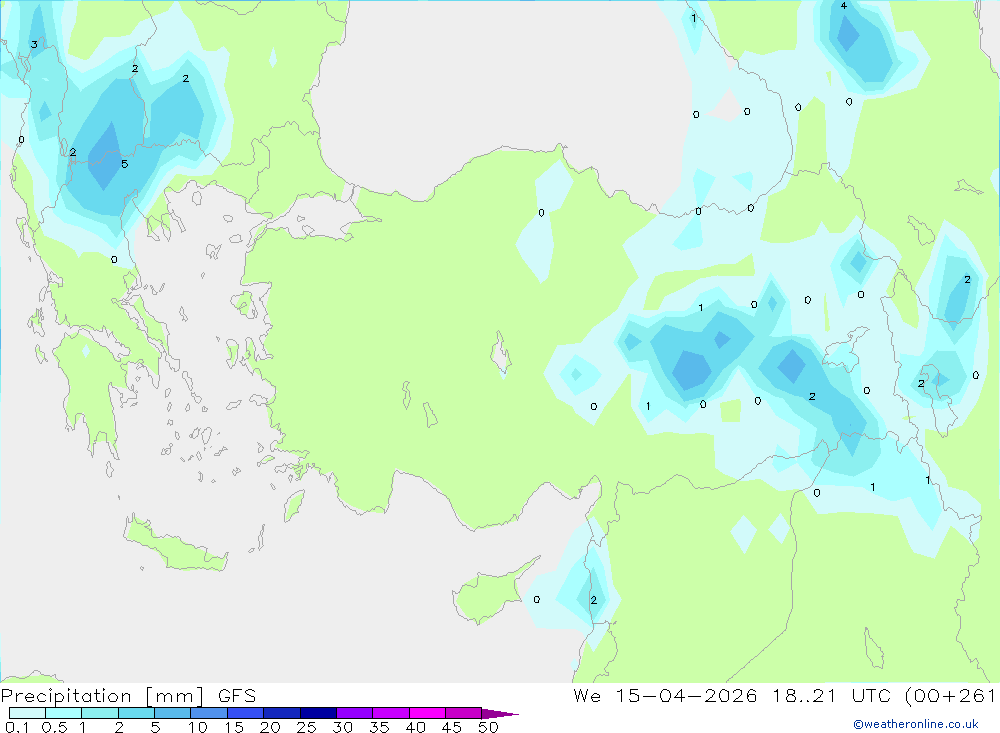The height and width of the screenshot is (733, 1000).
Task: Click the legend label '0.1'
Action: pos(17,727)
